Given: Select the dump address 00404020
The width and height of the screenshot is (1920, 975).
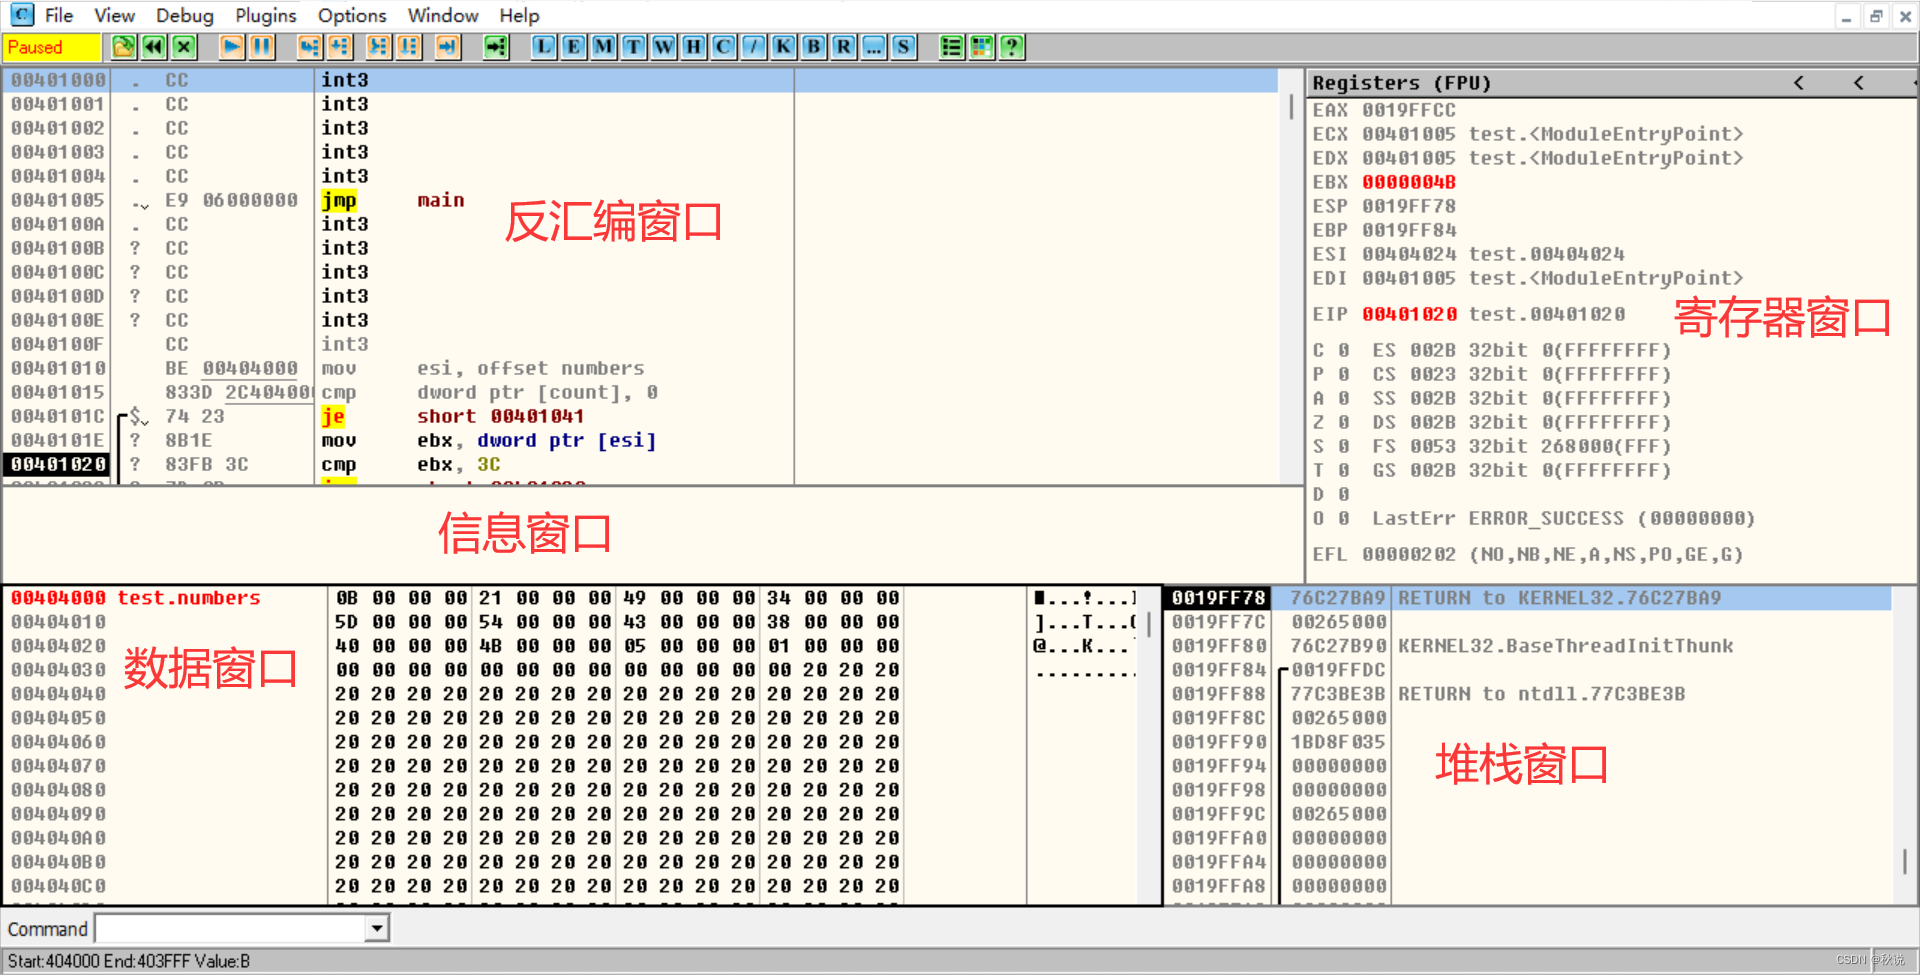Looking at the screenshot, I should pos(58,646).
